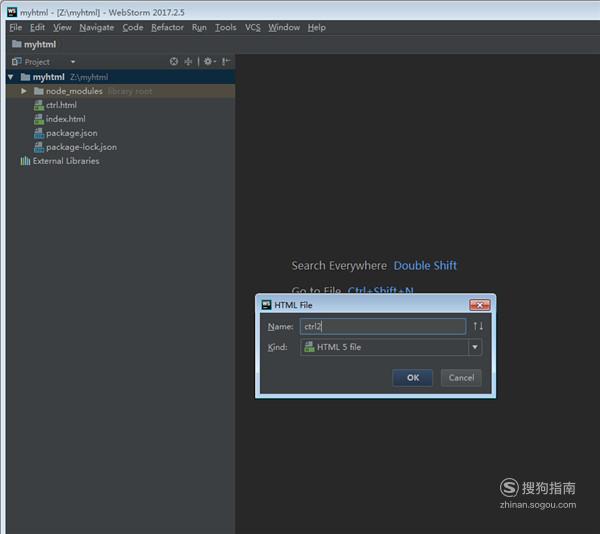Expand the node_modules folder
The image size is (600, 534).
click(x=24, y=91)
